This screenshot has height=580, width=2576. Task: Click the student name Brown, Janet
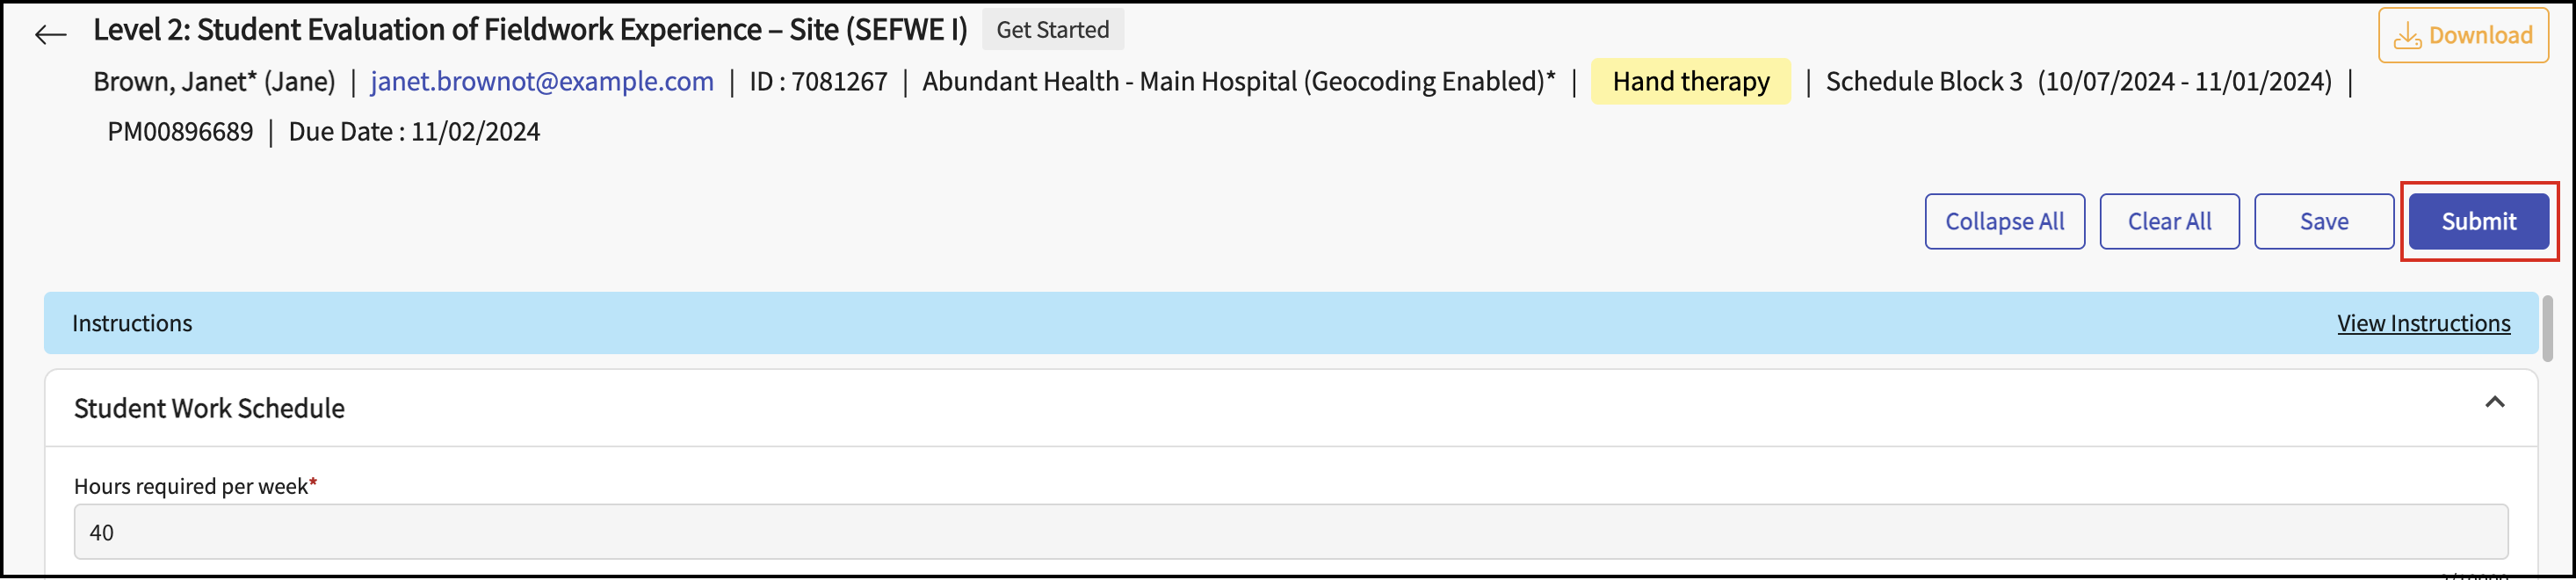214,82
